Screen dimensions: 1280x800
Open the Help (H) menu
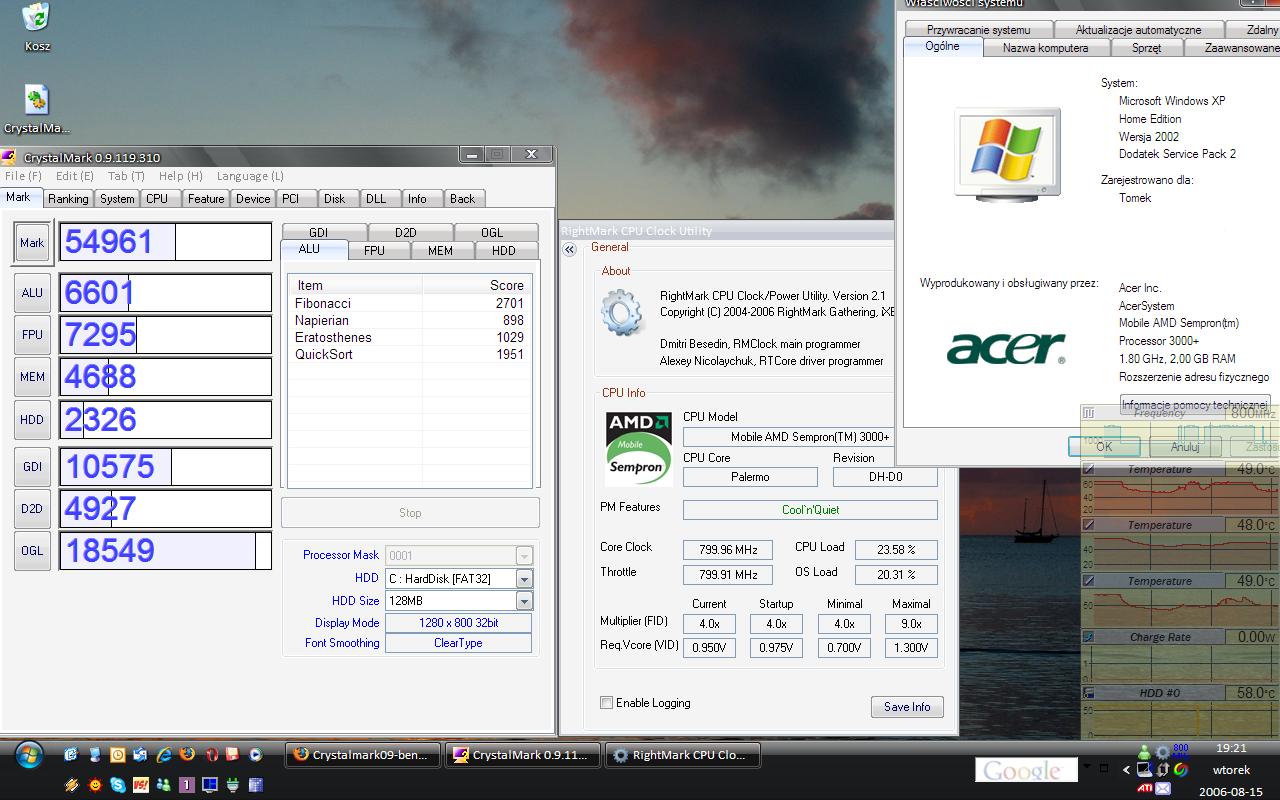(x=181, y=176)
